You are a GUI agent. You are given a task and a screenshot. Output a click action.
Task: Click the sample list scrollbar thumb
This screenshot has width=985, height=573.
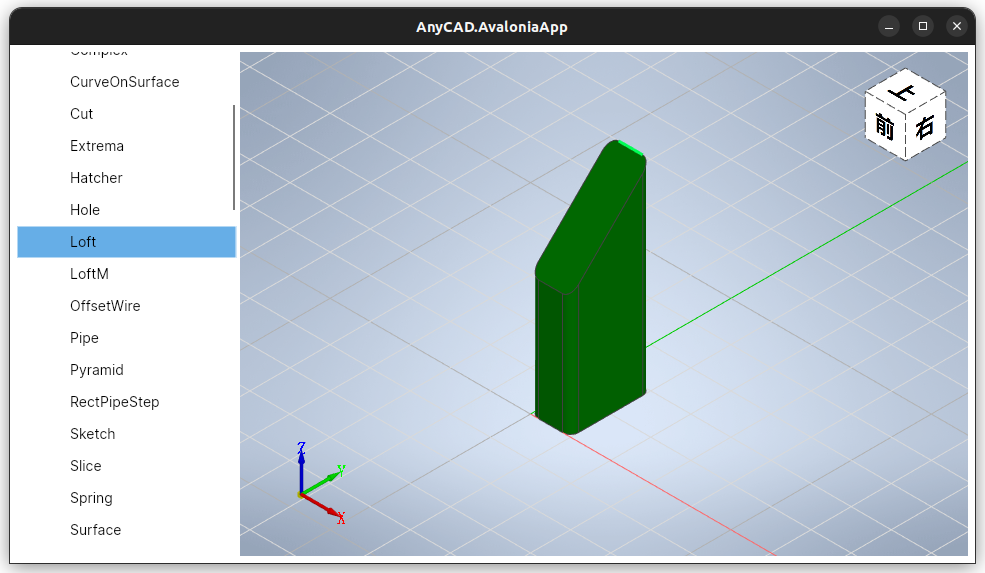[234, 157]
